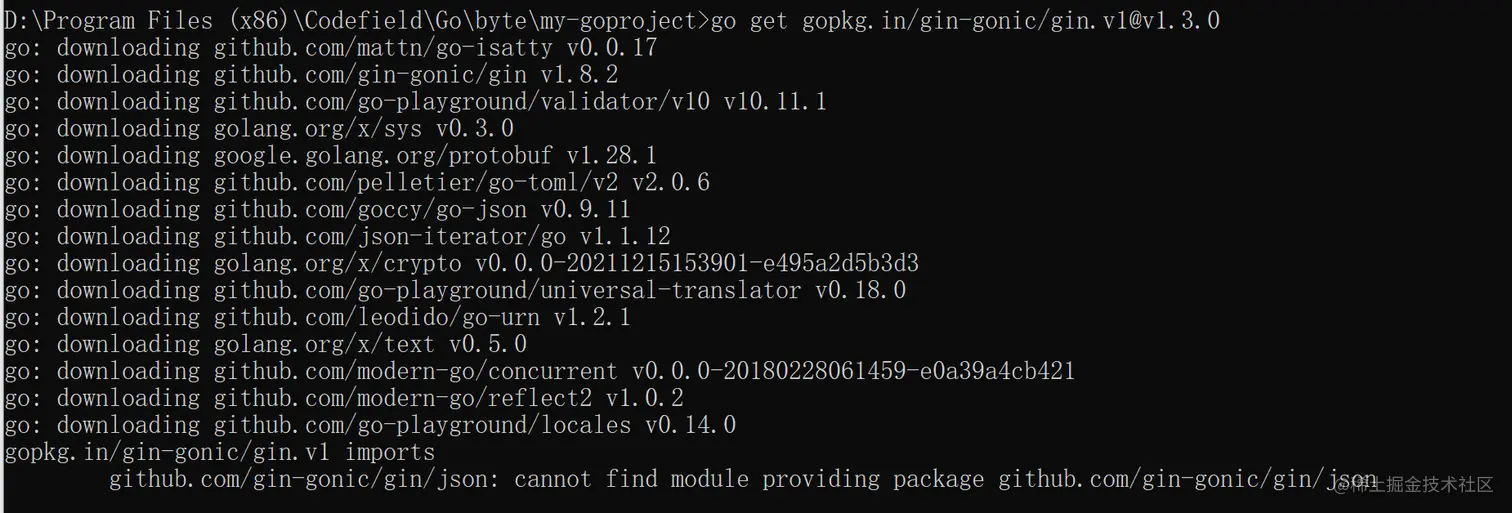1512x513 pixels.
Task: Click the universal-translator v0.18.0 download line
Action: (455, 290)
